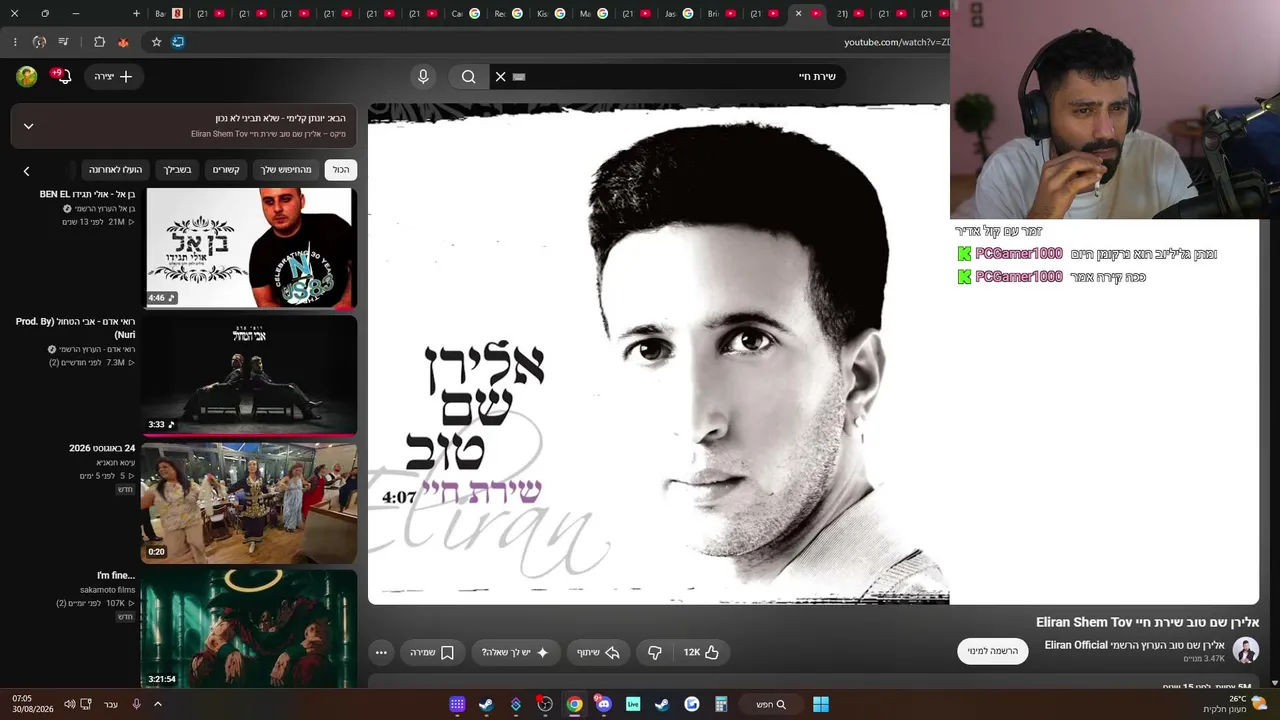Show more filter chips with the arrow
Image resolution: width=1280 pixels, height=720 pixels.
(x=27, y=171)
